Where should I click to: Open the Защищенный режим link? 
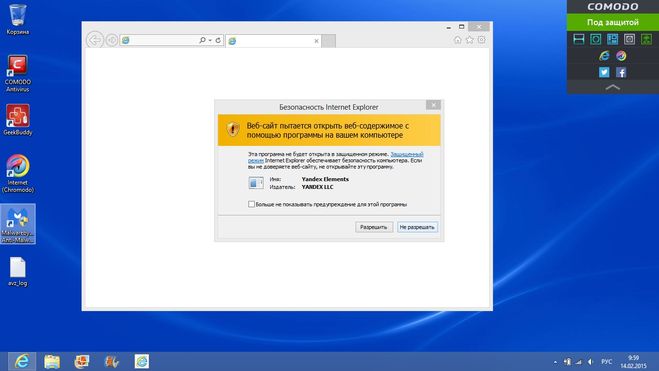coord(407,154)
